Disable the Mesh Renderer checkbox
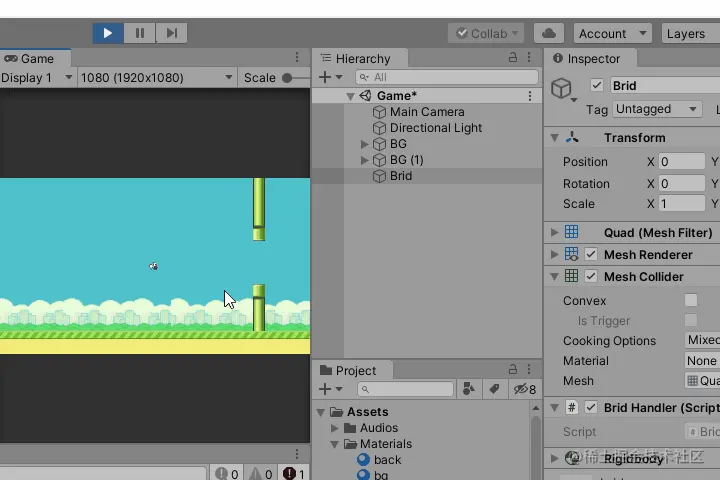Screen dimensions: 720x480 coord(591,254)
